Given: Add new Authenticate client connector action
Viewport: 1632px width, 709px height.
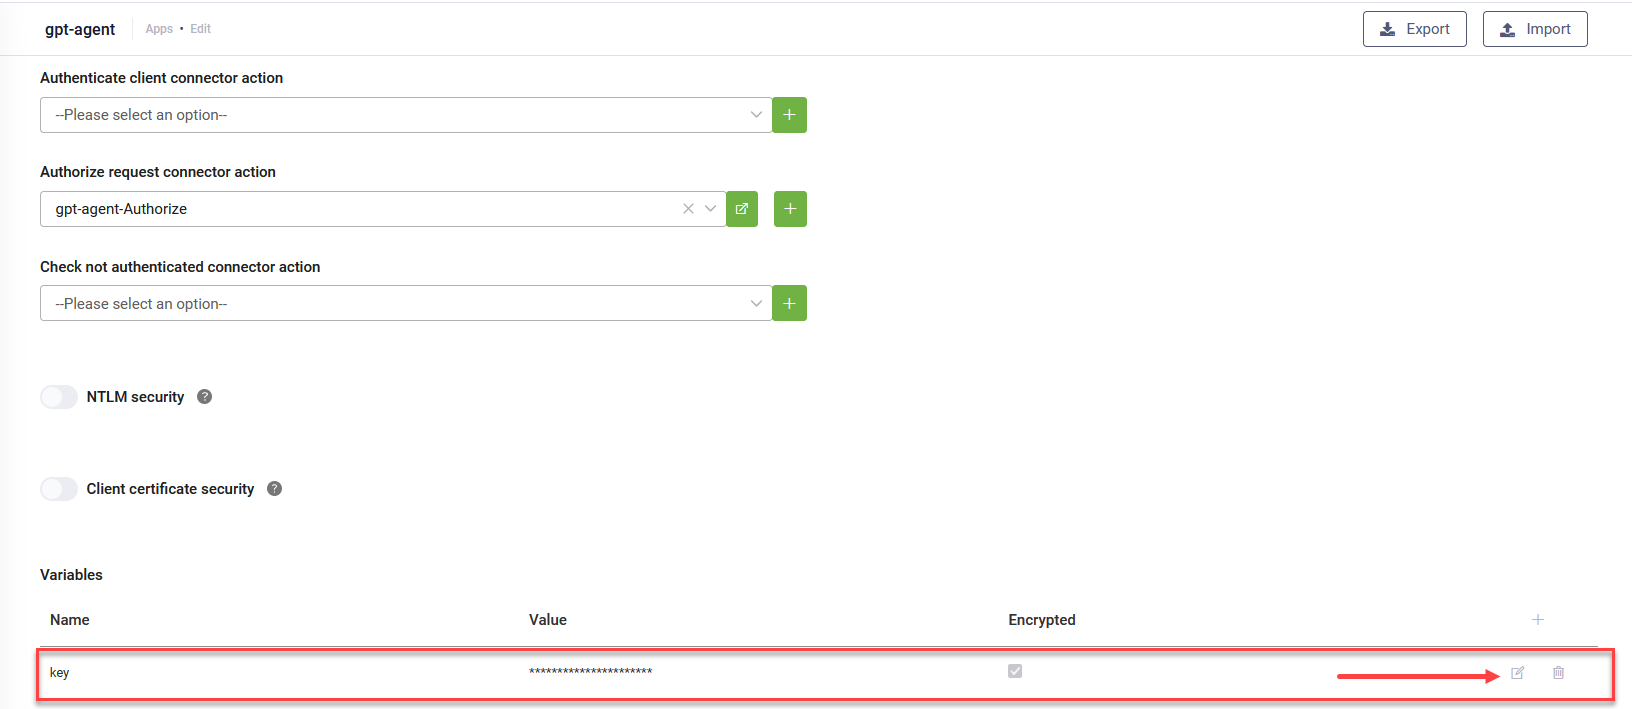Looking at the screenshot, I should coord(789,115).
